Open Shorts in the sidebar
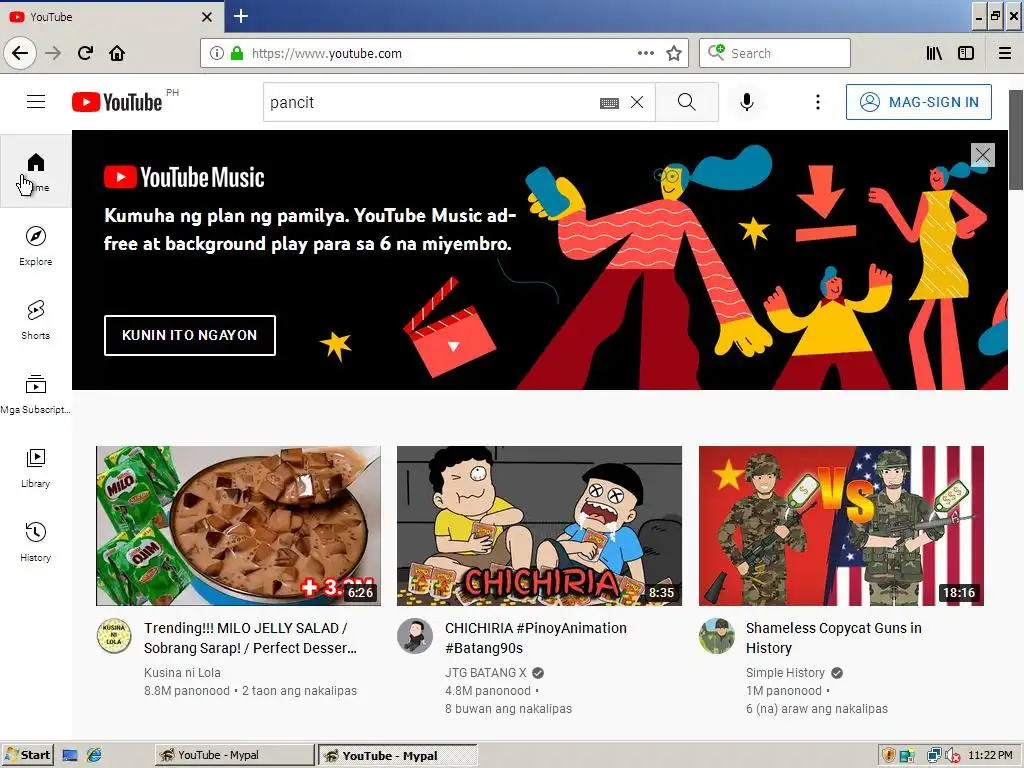Image resolution: width=1024 pixels, height=768 pixels. coord(36,319)
